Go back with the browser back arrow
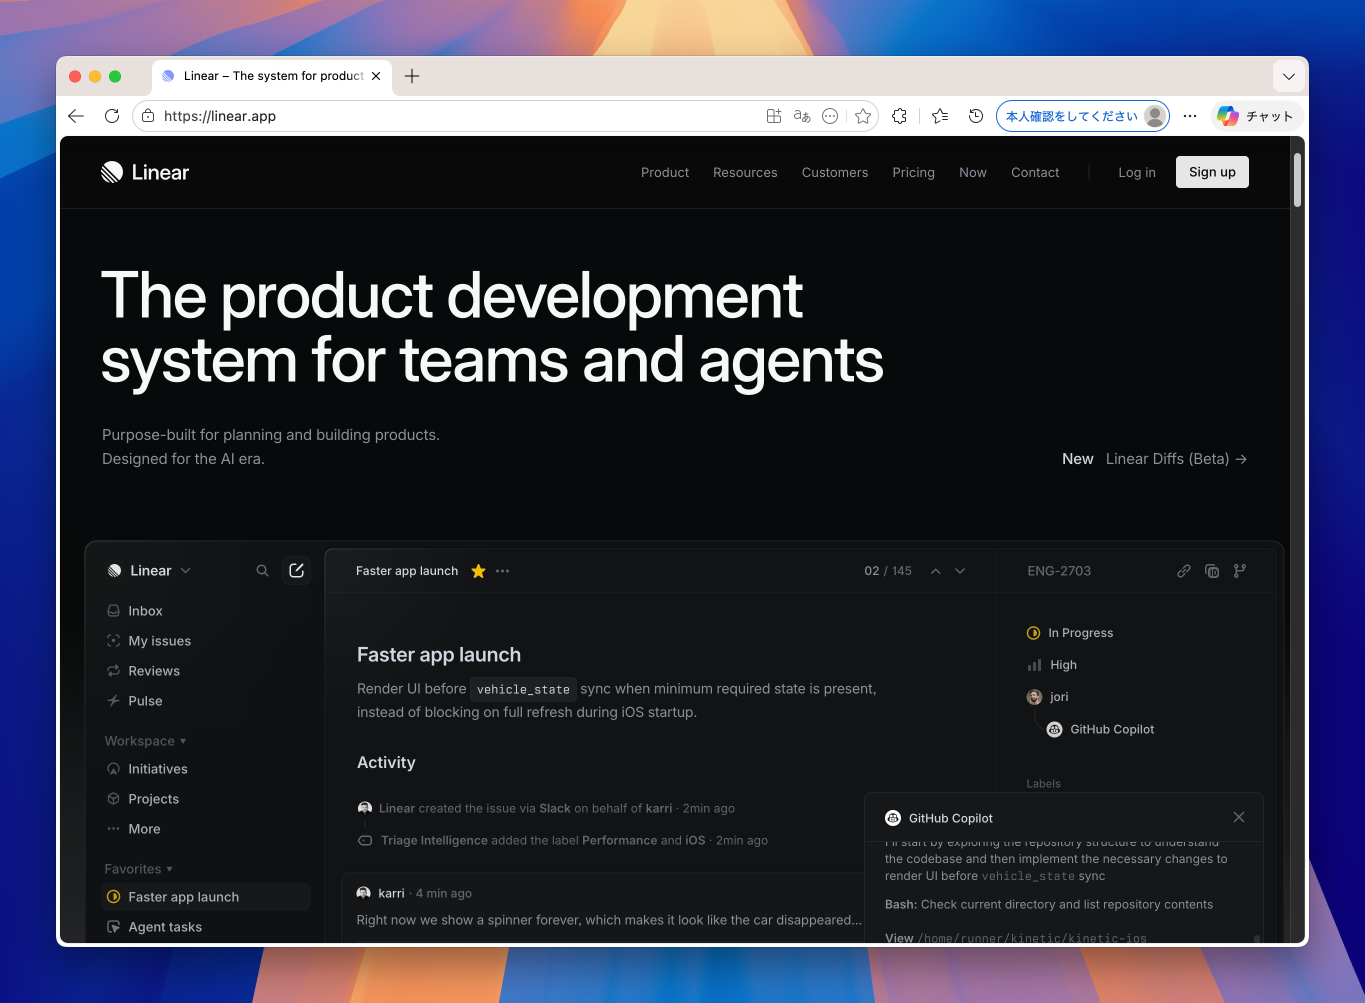 76,116
